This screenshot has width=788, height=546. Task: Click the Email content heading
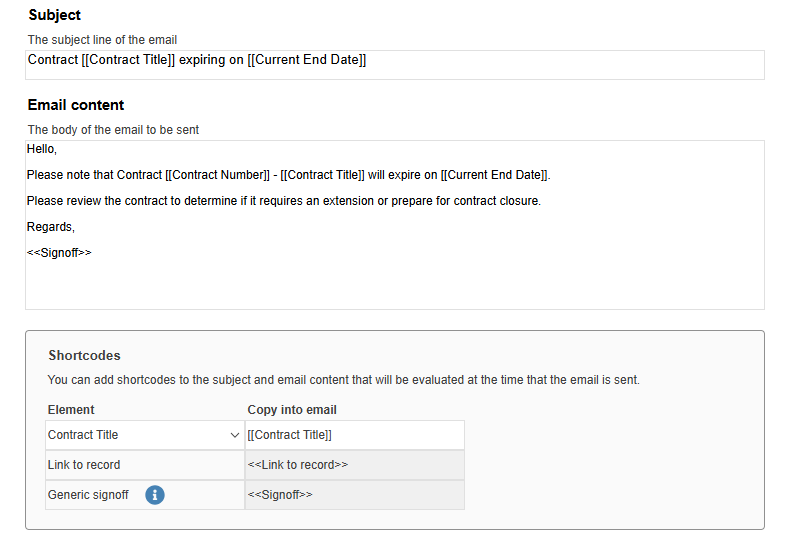tap(76, 105)
